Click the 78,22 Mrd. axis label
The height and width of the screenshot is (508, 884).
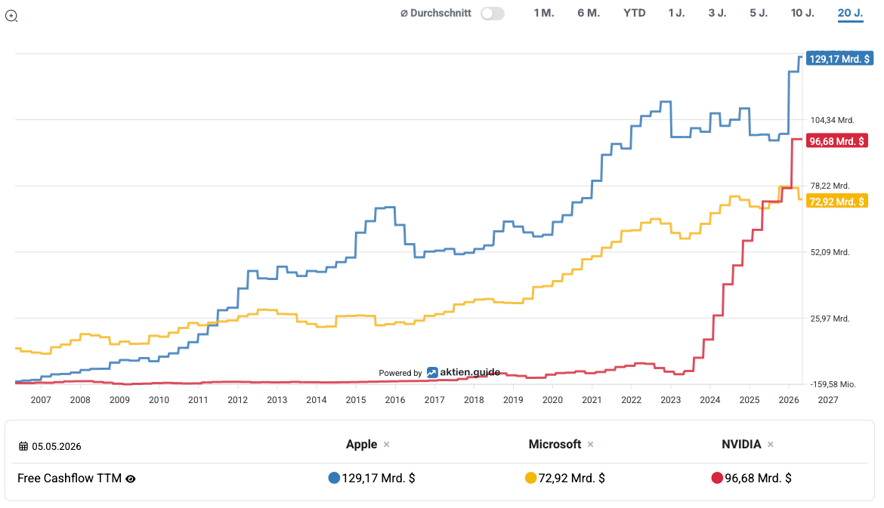830,185
